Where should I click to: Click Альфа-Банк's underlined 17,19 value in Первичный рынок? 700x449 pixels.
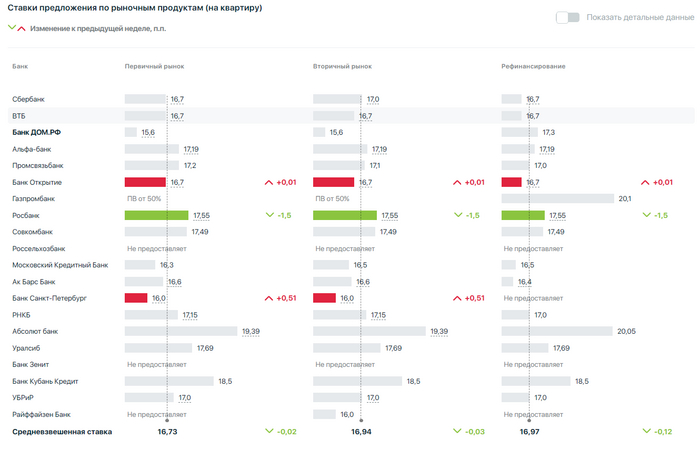click(190, 149)
